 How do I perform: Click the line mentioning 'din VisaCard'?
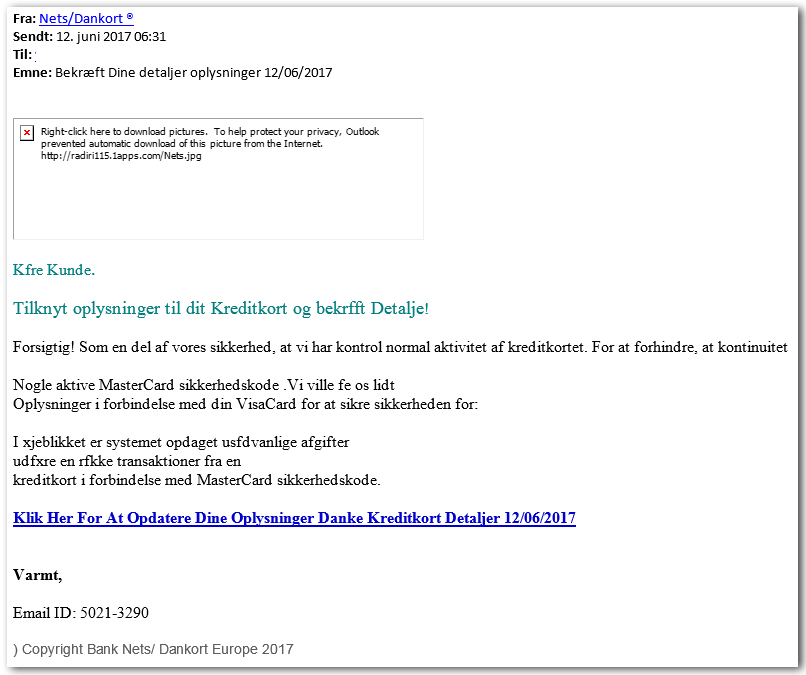click(x=246, y=404)
